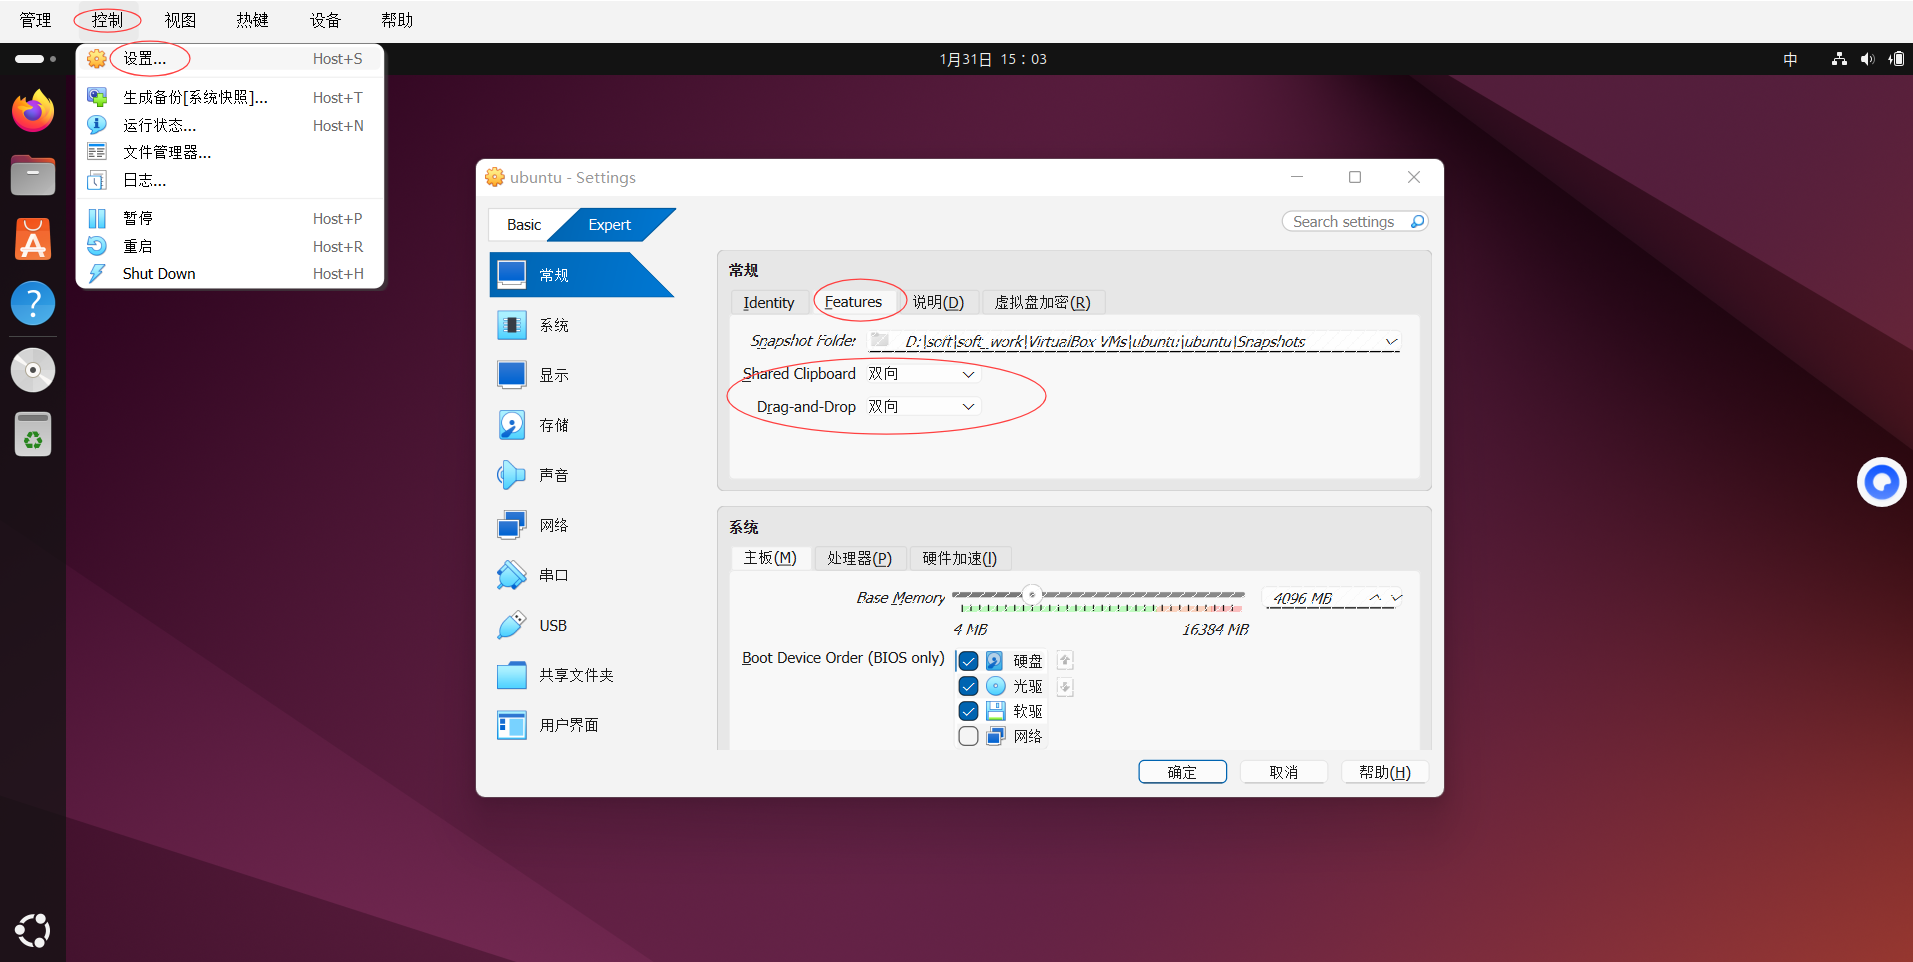Open the 视图 menu
The image size is (1913, 962).
[x=180, y=20]
